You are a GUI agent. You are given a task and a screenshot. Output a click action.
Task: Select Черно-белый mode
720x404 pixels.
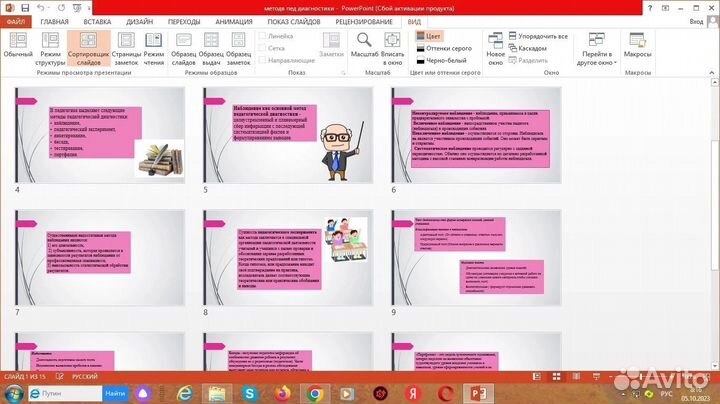tap(441, 60)
